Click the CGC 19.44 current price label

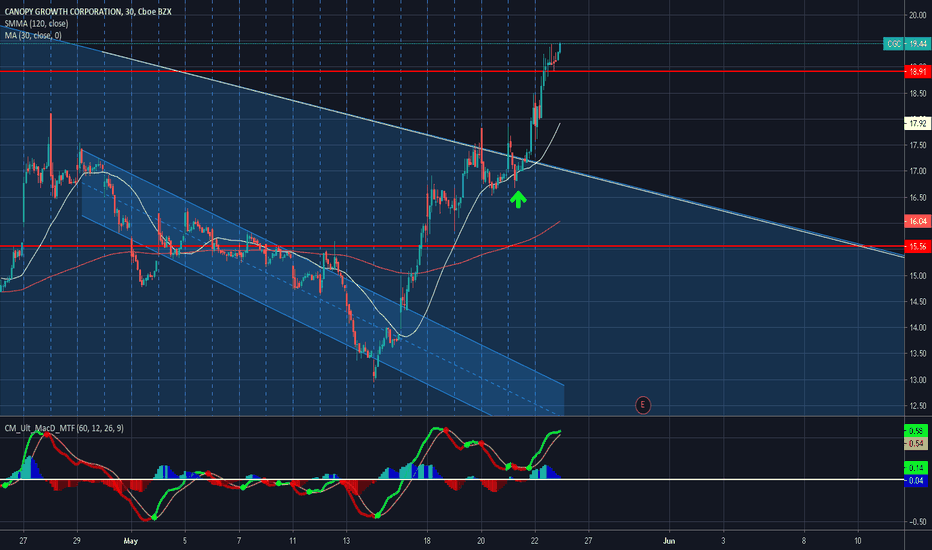click(906, 44)
